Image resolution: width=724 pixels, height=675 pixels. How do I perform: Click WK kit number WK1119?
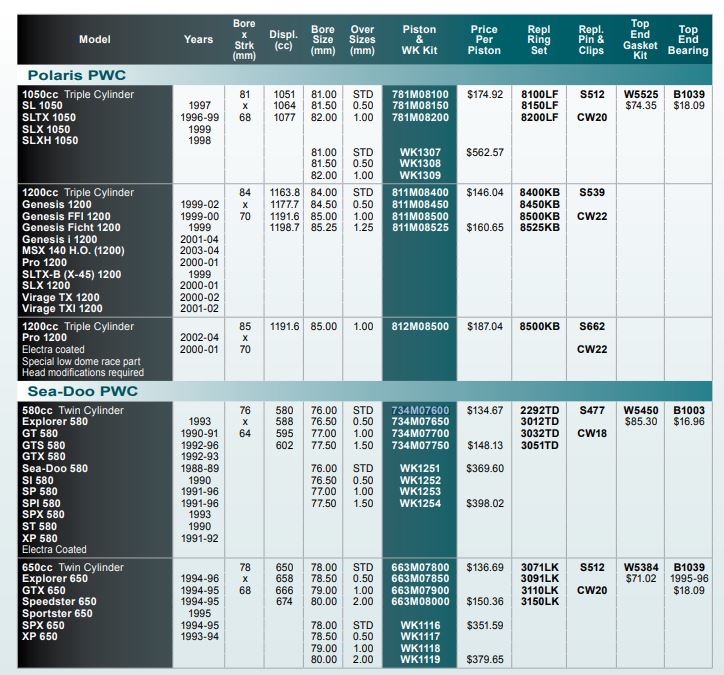tap(420, 659)
